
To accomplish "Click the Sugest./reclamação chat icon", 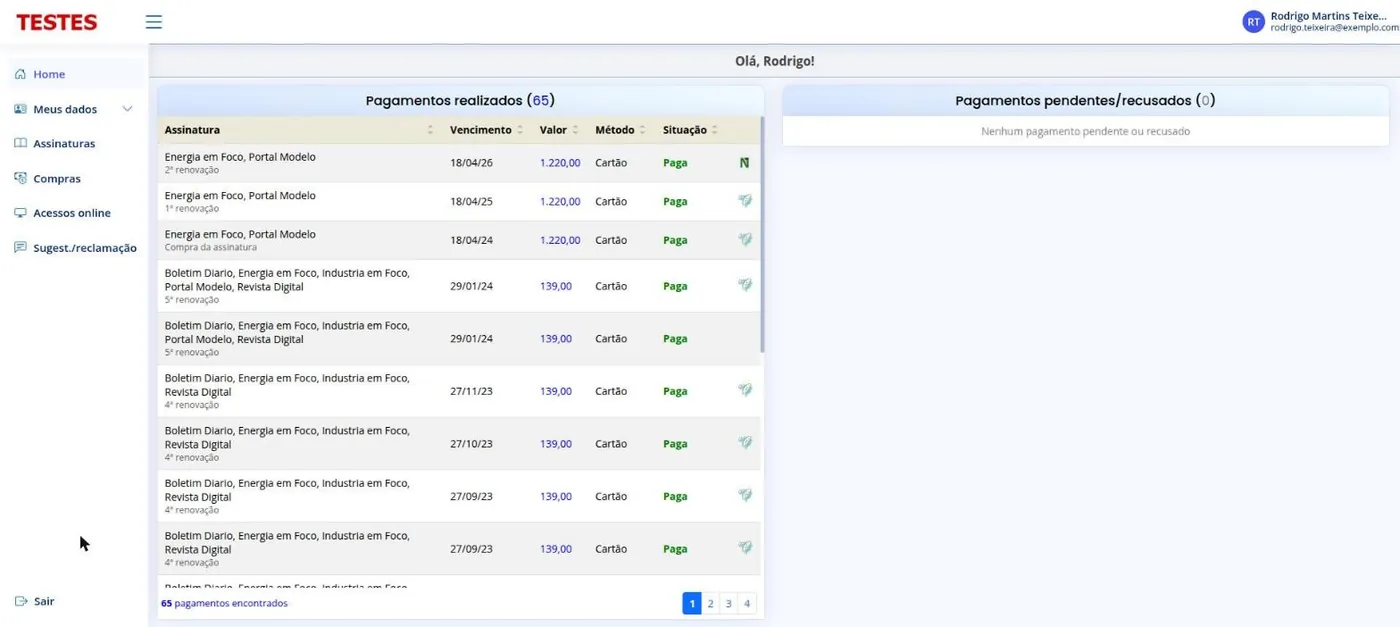I will [20, 247].
